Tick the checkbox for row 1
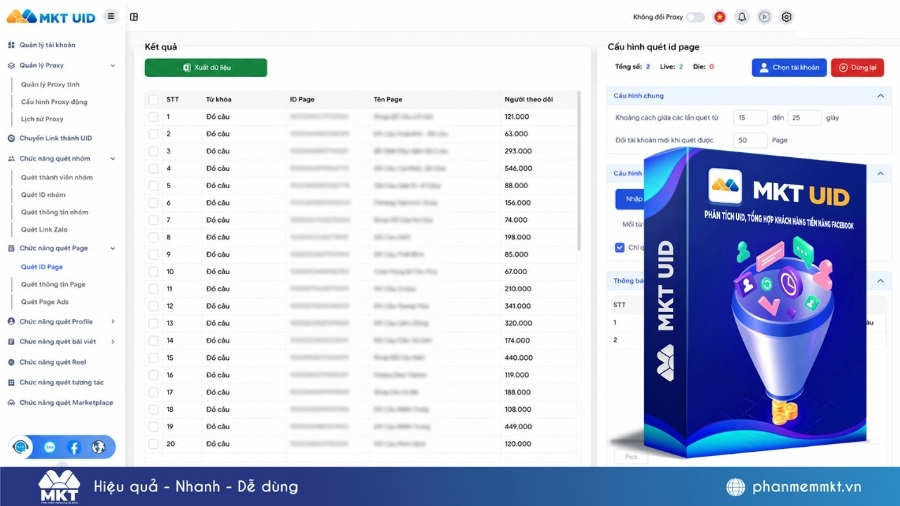The width and height of the screenshot is (900, 506). click(153, 117)
